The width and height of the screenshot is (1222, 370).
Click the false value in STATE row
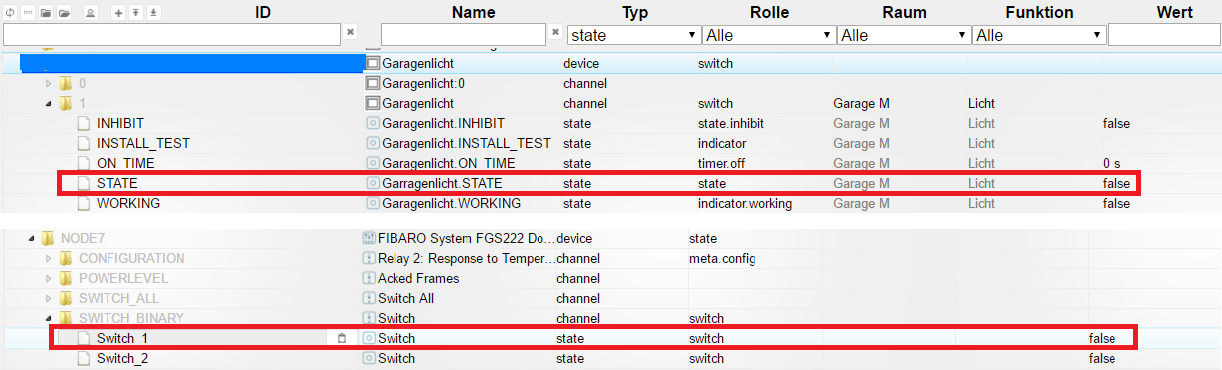tap(1116, 183)
